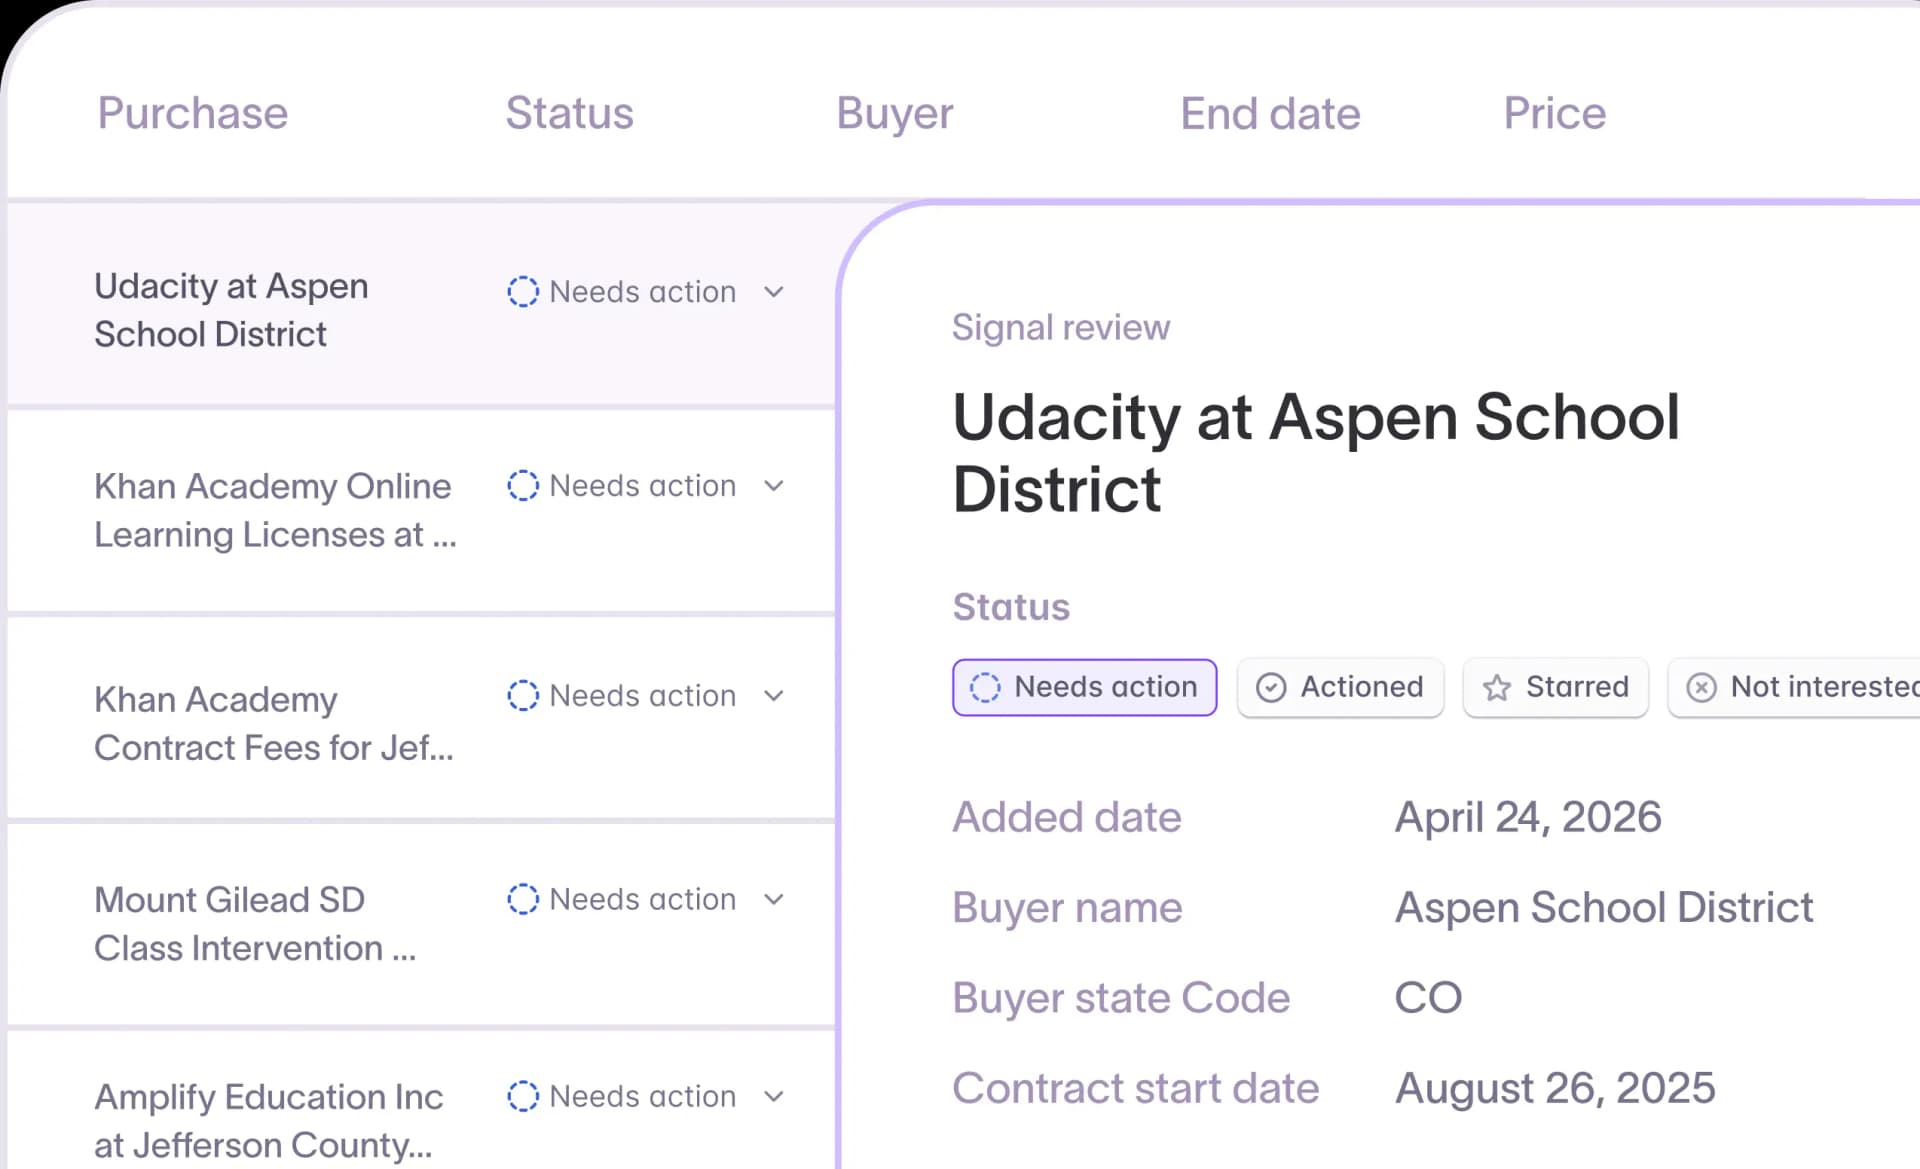Image resolution: width=1920 pixels, height=1169 pixels.
Task: Click the Contract start date label
Action: [x=1135, y=1088]
